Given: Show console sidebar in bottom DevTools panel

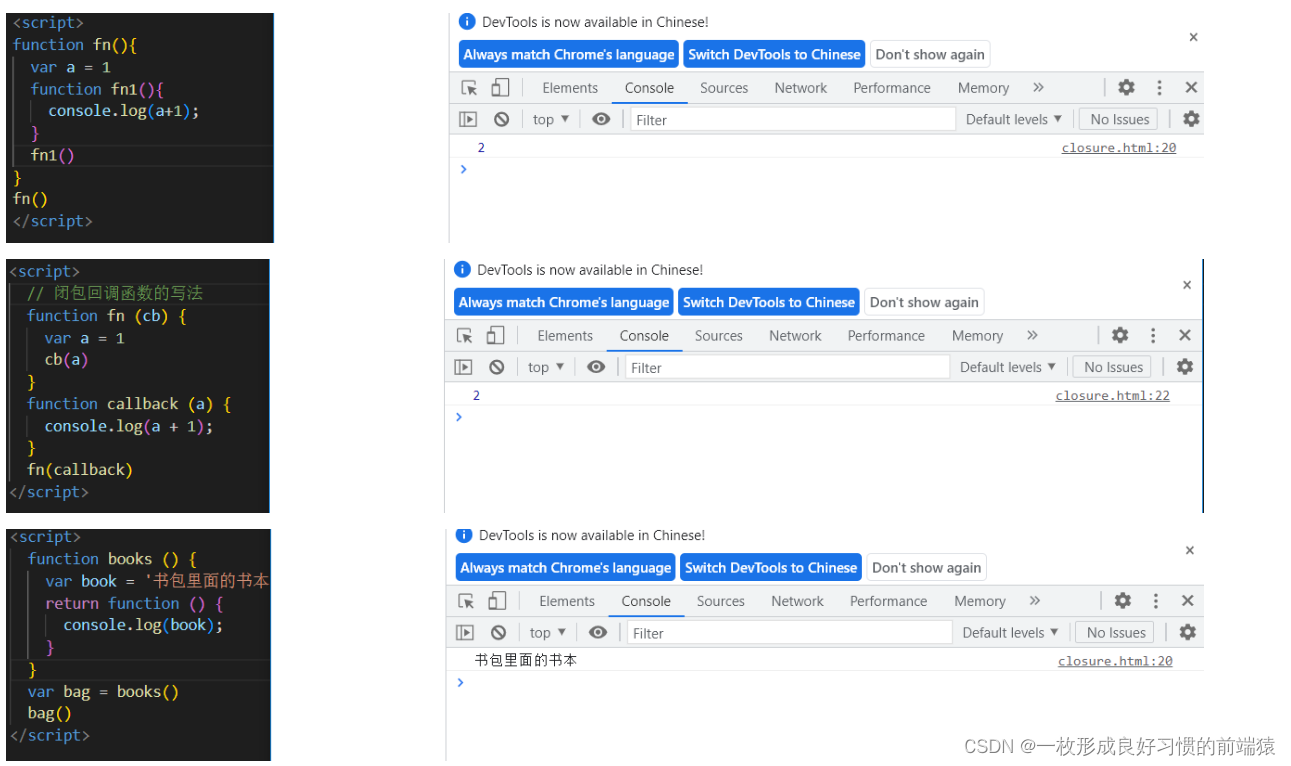Looking at the screenshot, I should click(465, 632).
